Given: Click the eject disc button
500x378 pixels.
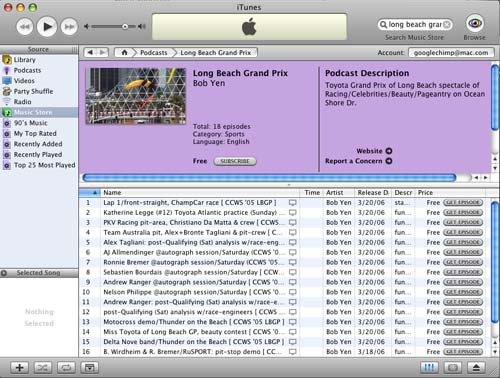Looking at the screenshot, I should pyautogui.click(x=476, y=368).
